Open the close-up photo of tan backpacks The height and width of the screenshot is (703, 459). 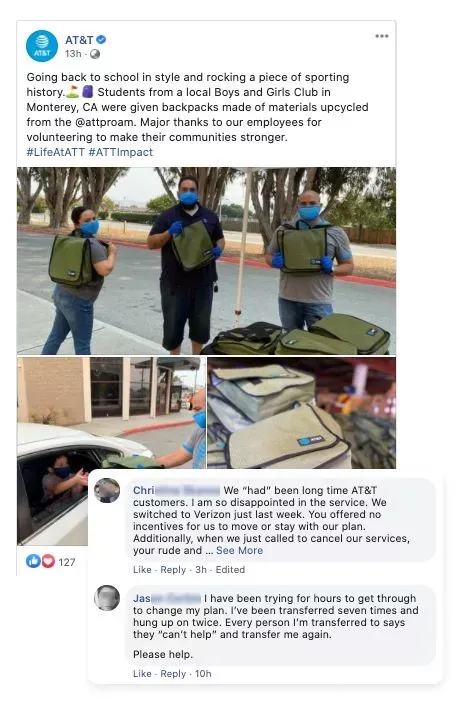click(302, 413)
